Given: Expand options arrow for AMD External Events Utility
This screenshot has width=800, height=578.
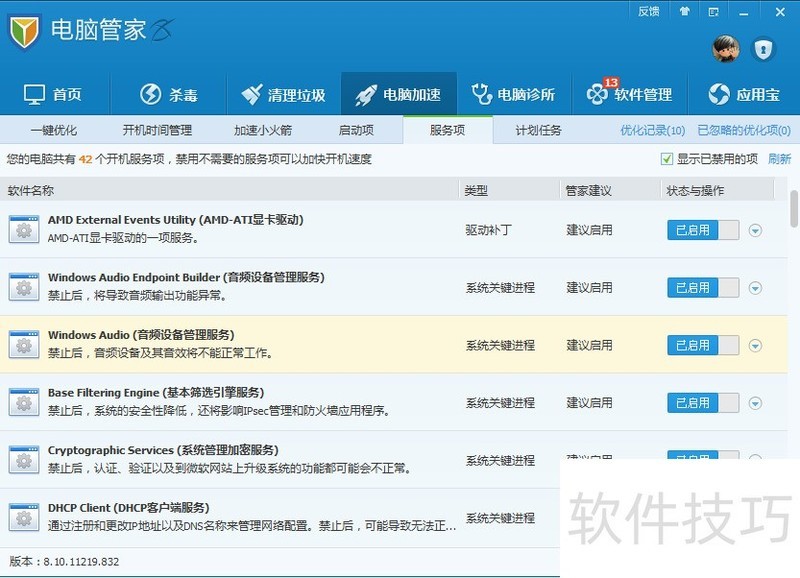Looking at the screenshot, I should [755, 231].
